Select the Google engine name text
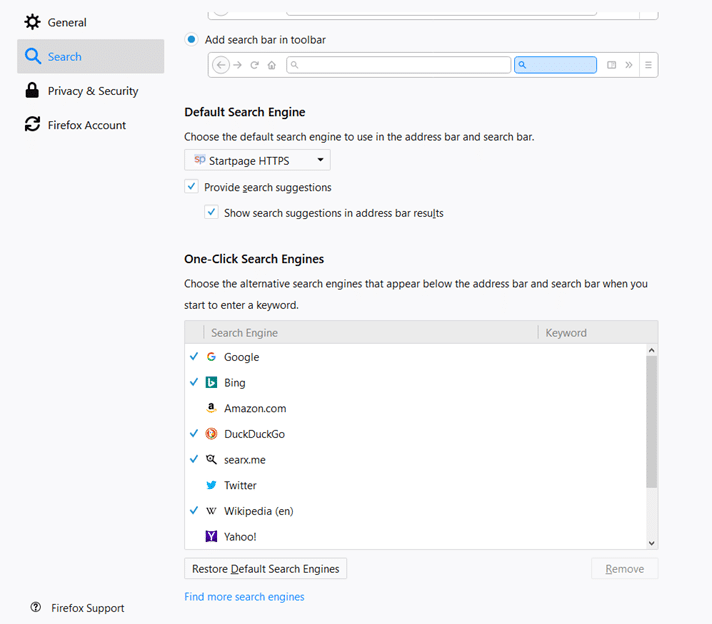 [242, 357]
